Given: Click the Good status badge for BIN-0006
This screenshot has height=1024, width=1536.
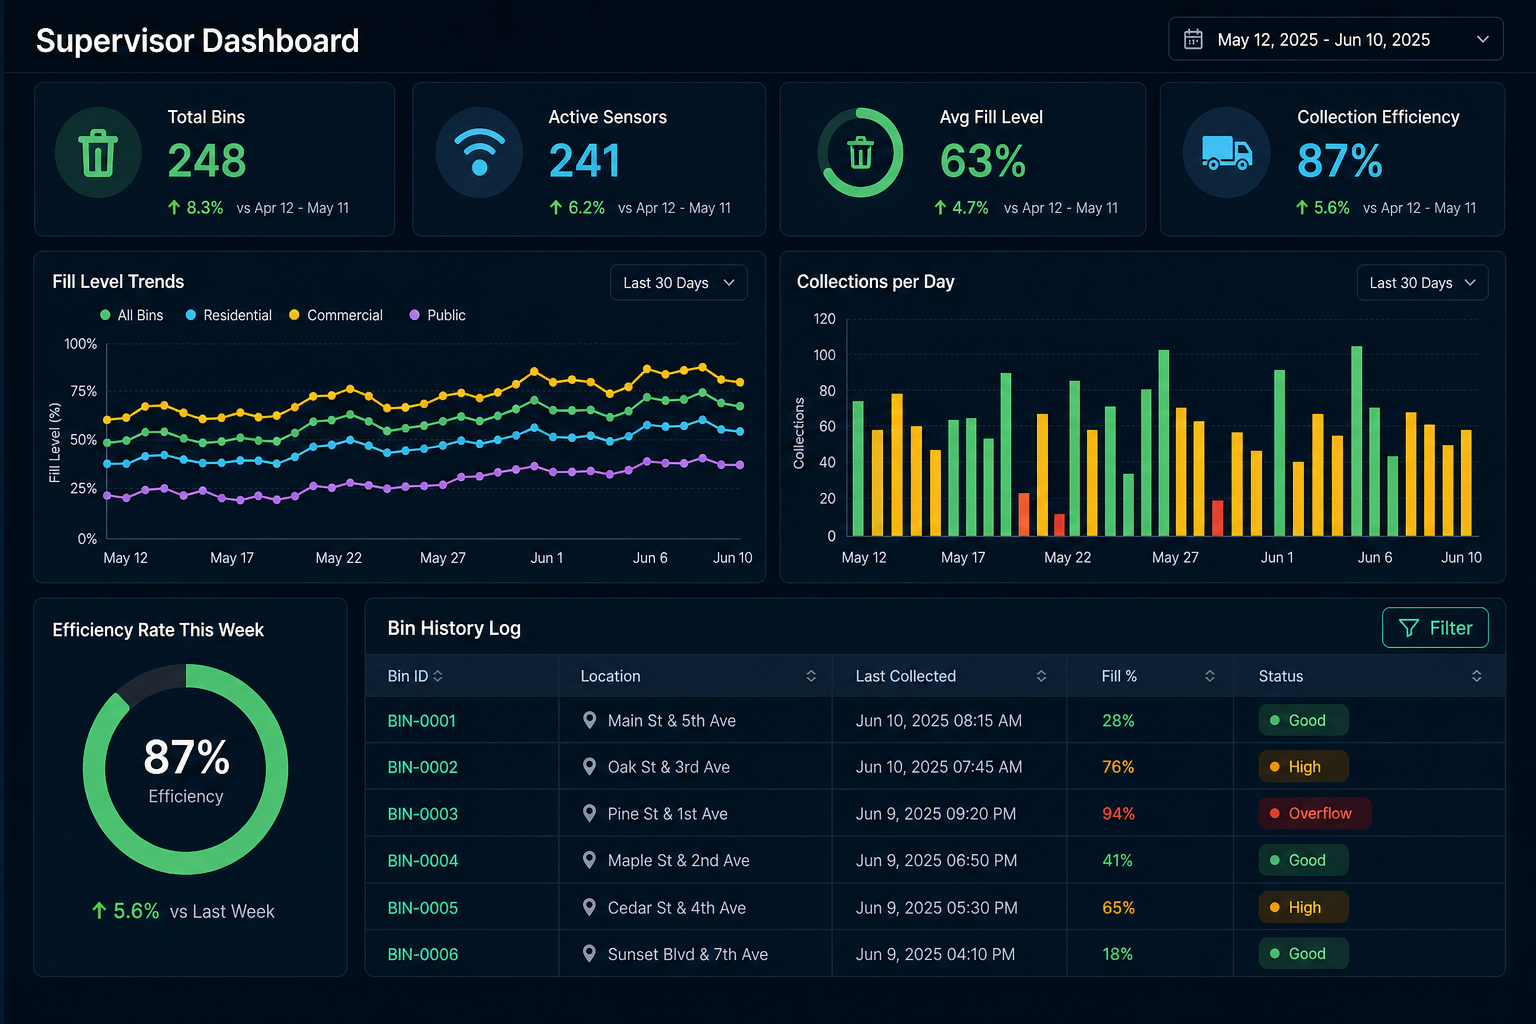Looking at the screenshot, I should (x=1303, y=953).
